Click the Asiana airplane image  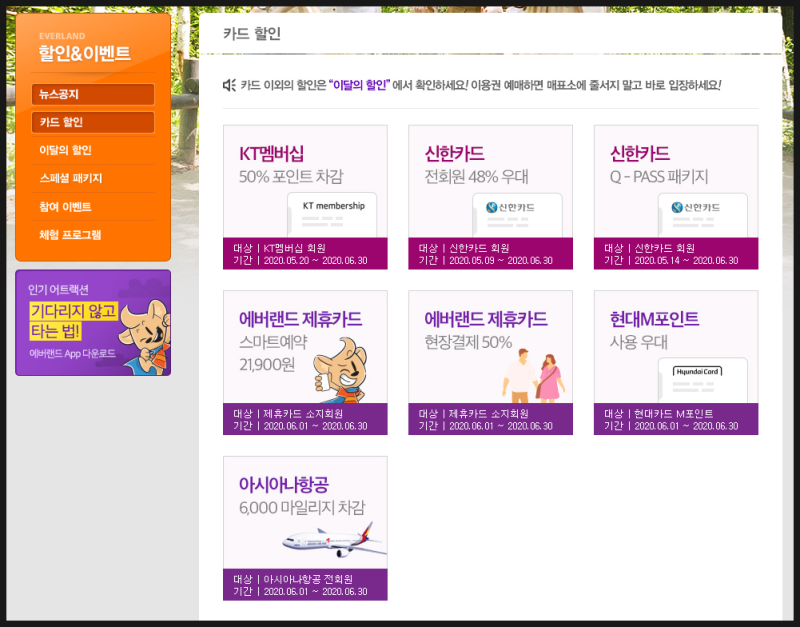(334, 540)
